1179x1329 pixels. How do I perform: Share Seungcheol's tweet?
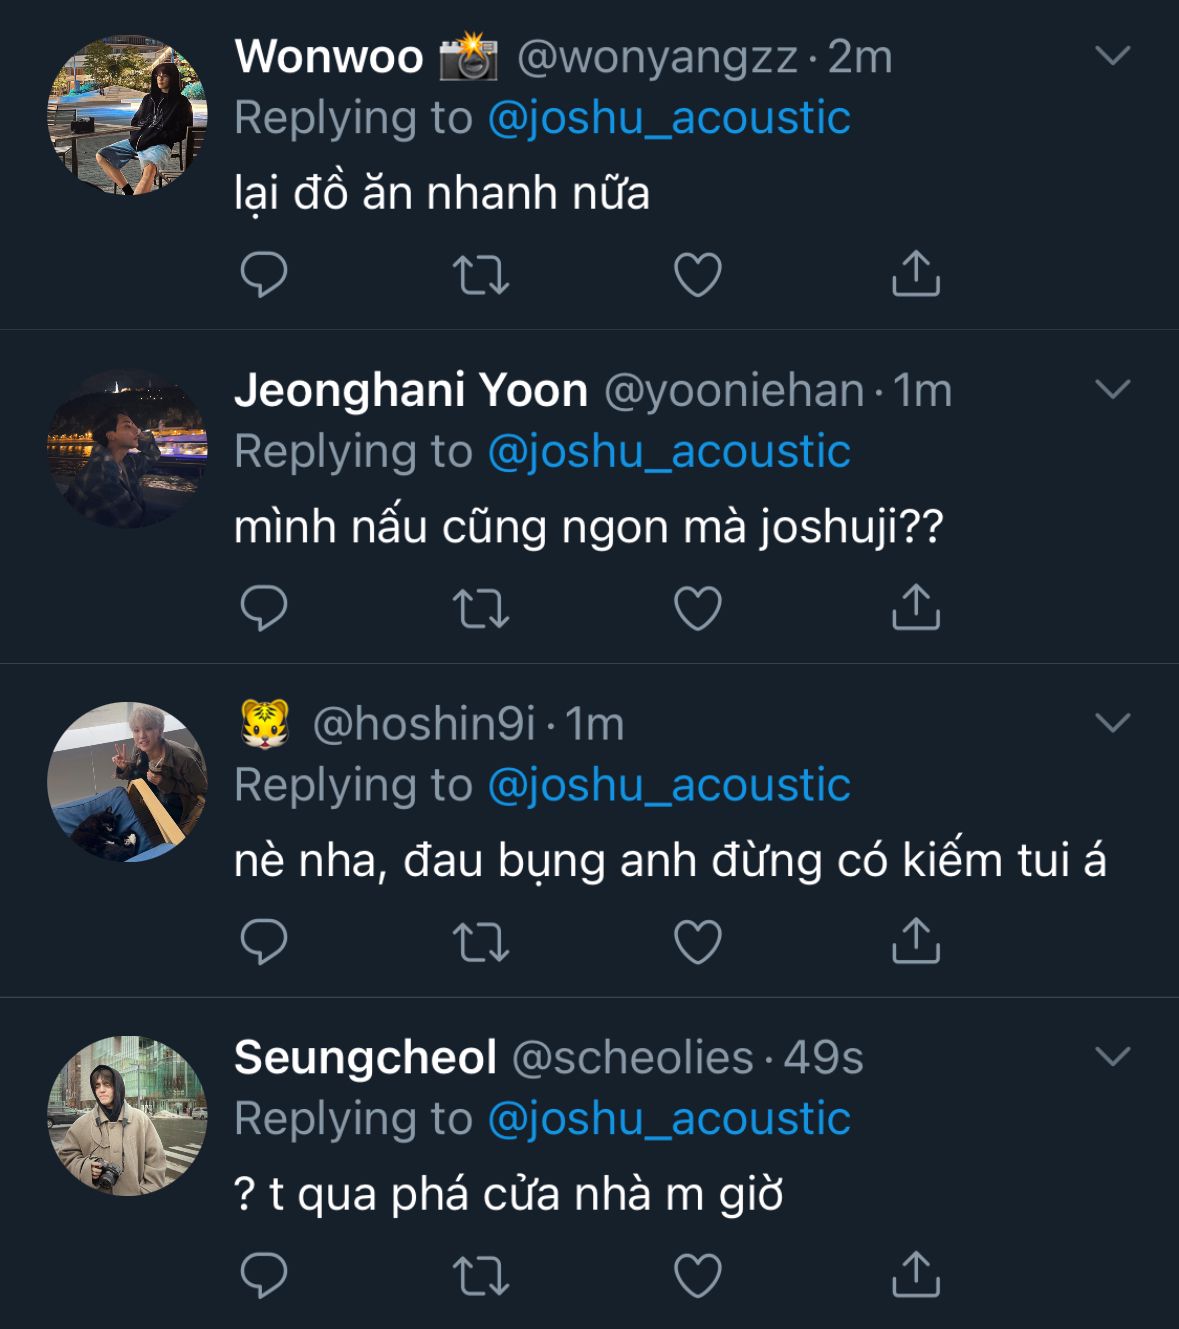point(915,1276)
